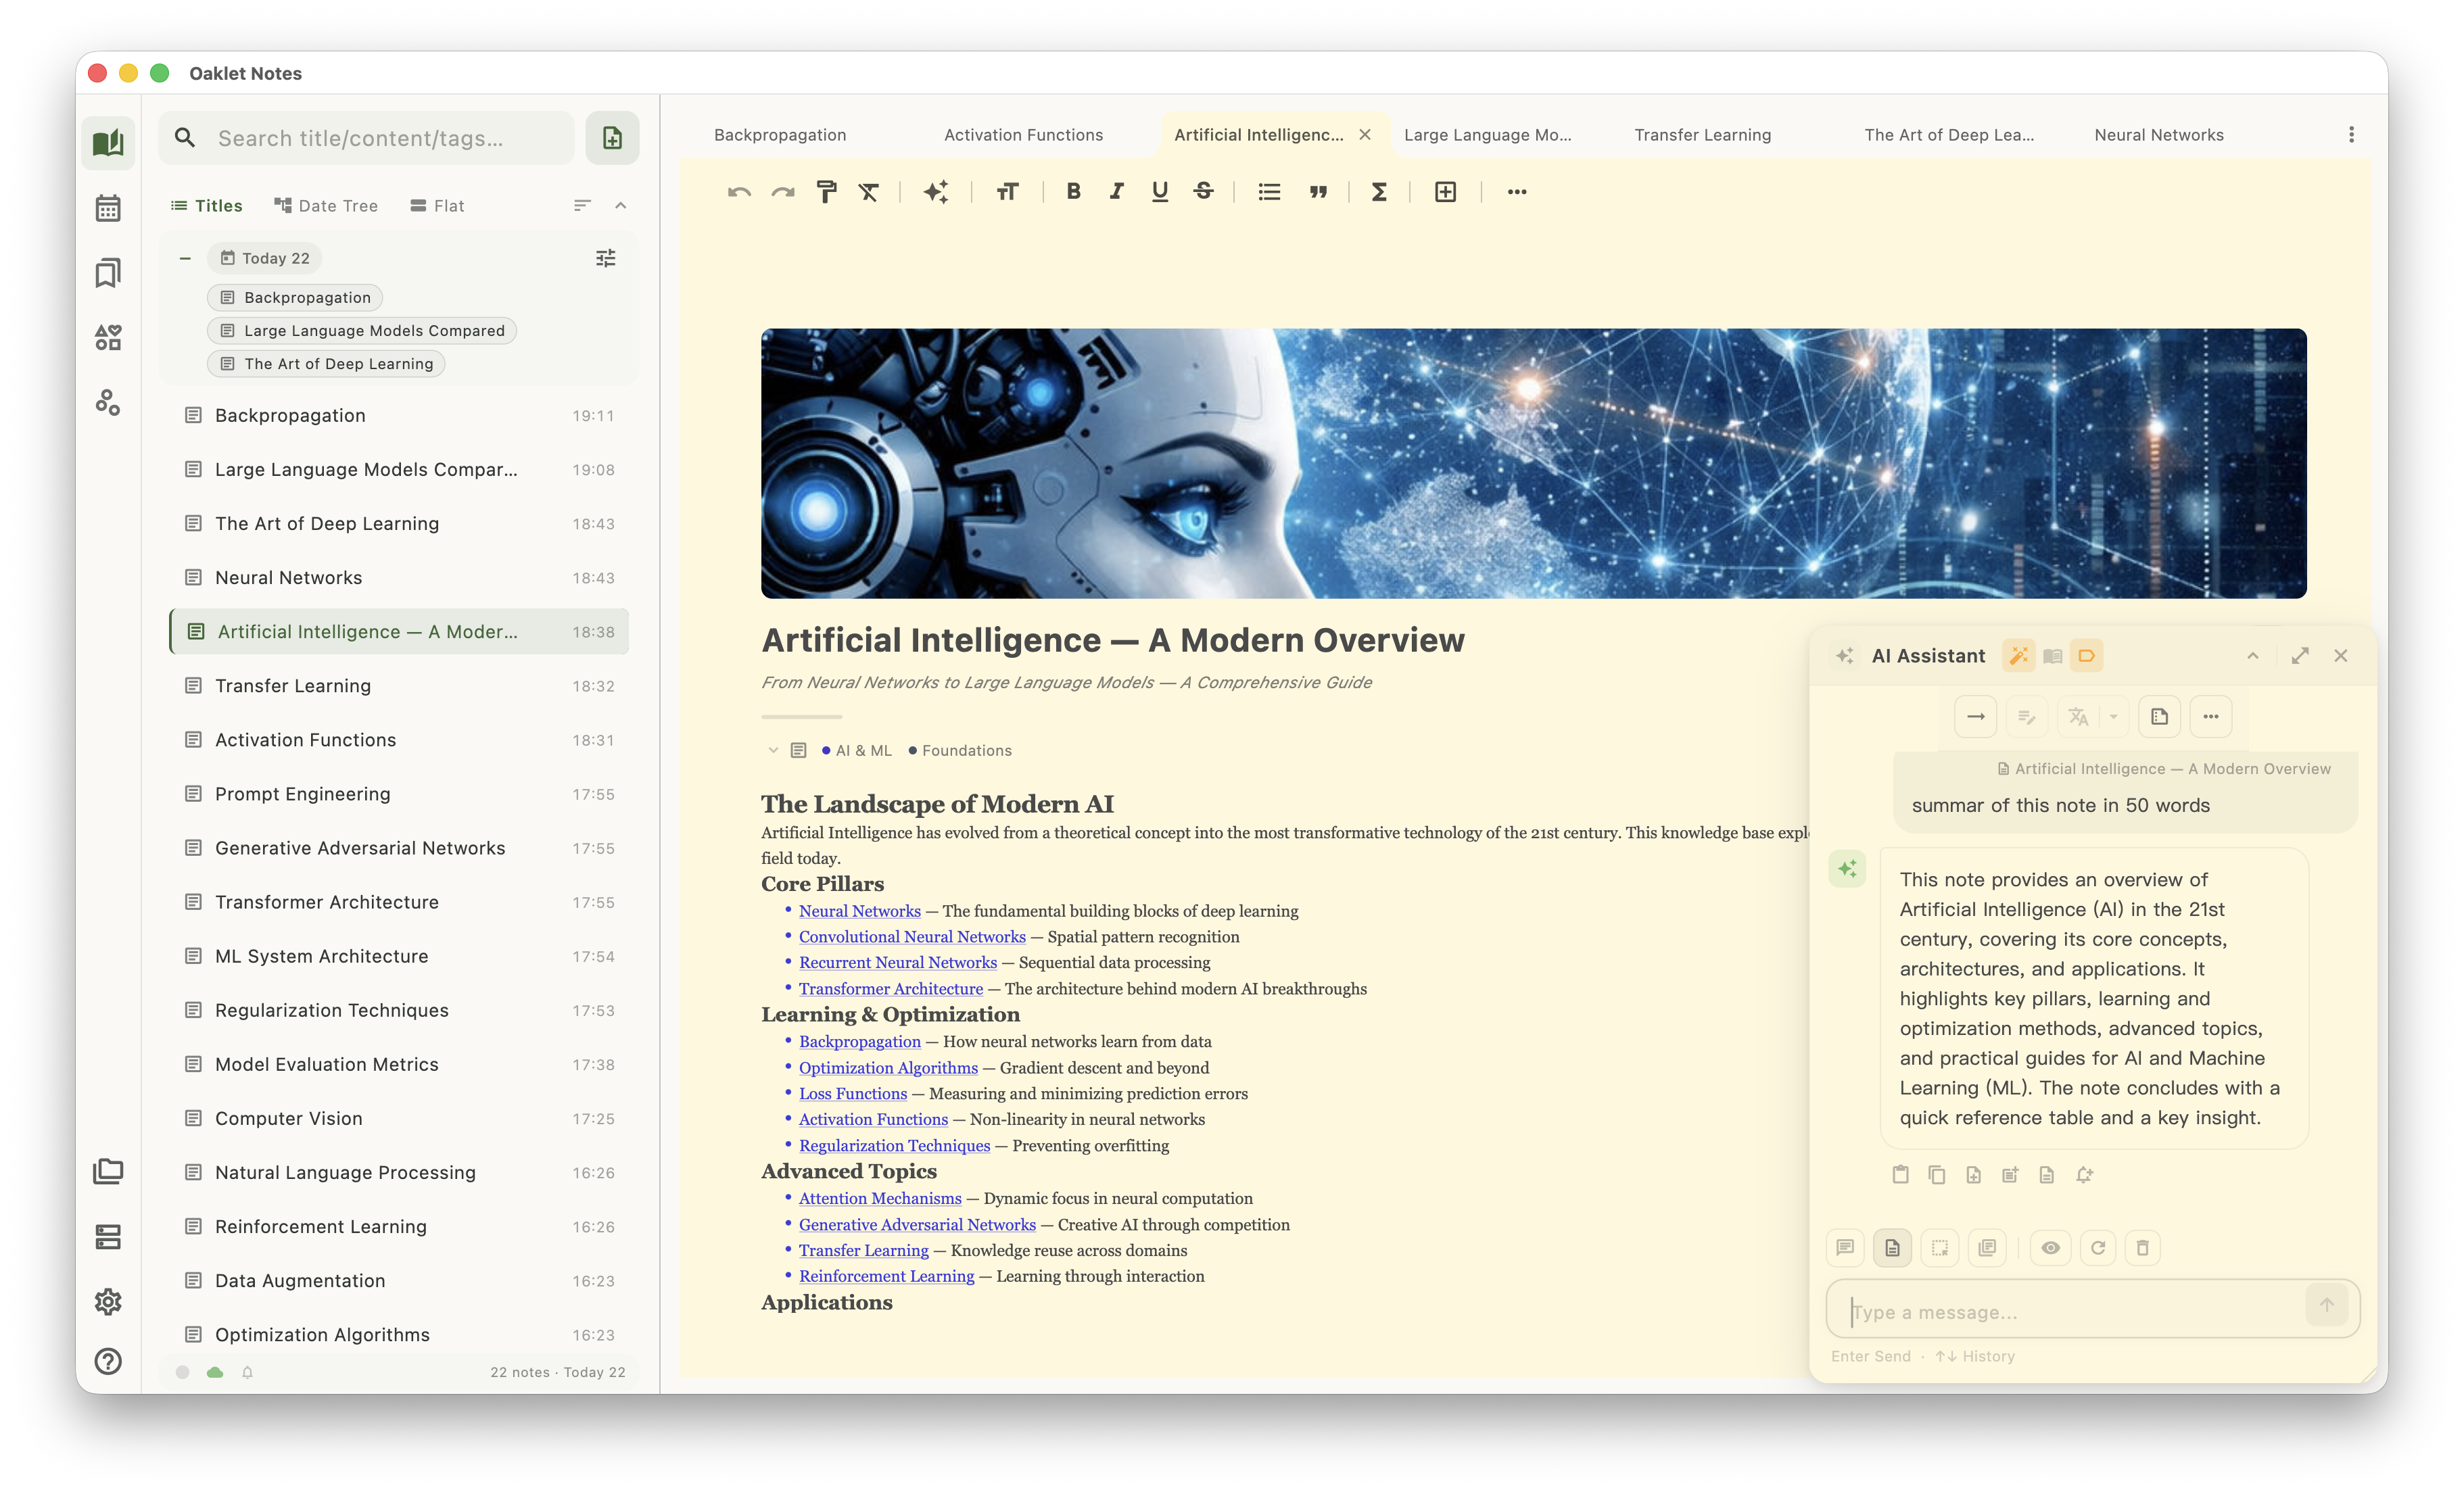Insert a table using the toolbar icon
Image resolution: width=2464 pixels, height=1494 pixels.
[x=1445, y=191]
